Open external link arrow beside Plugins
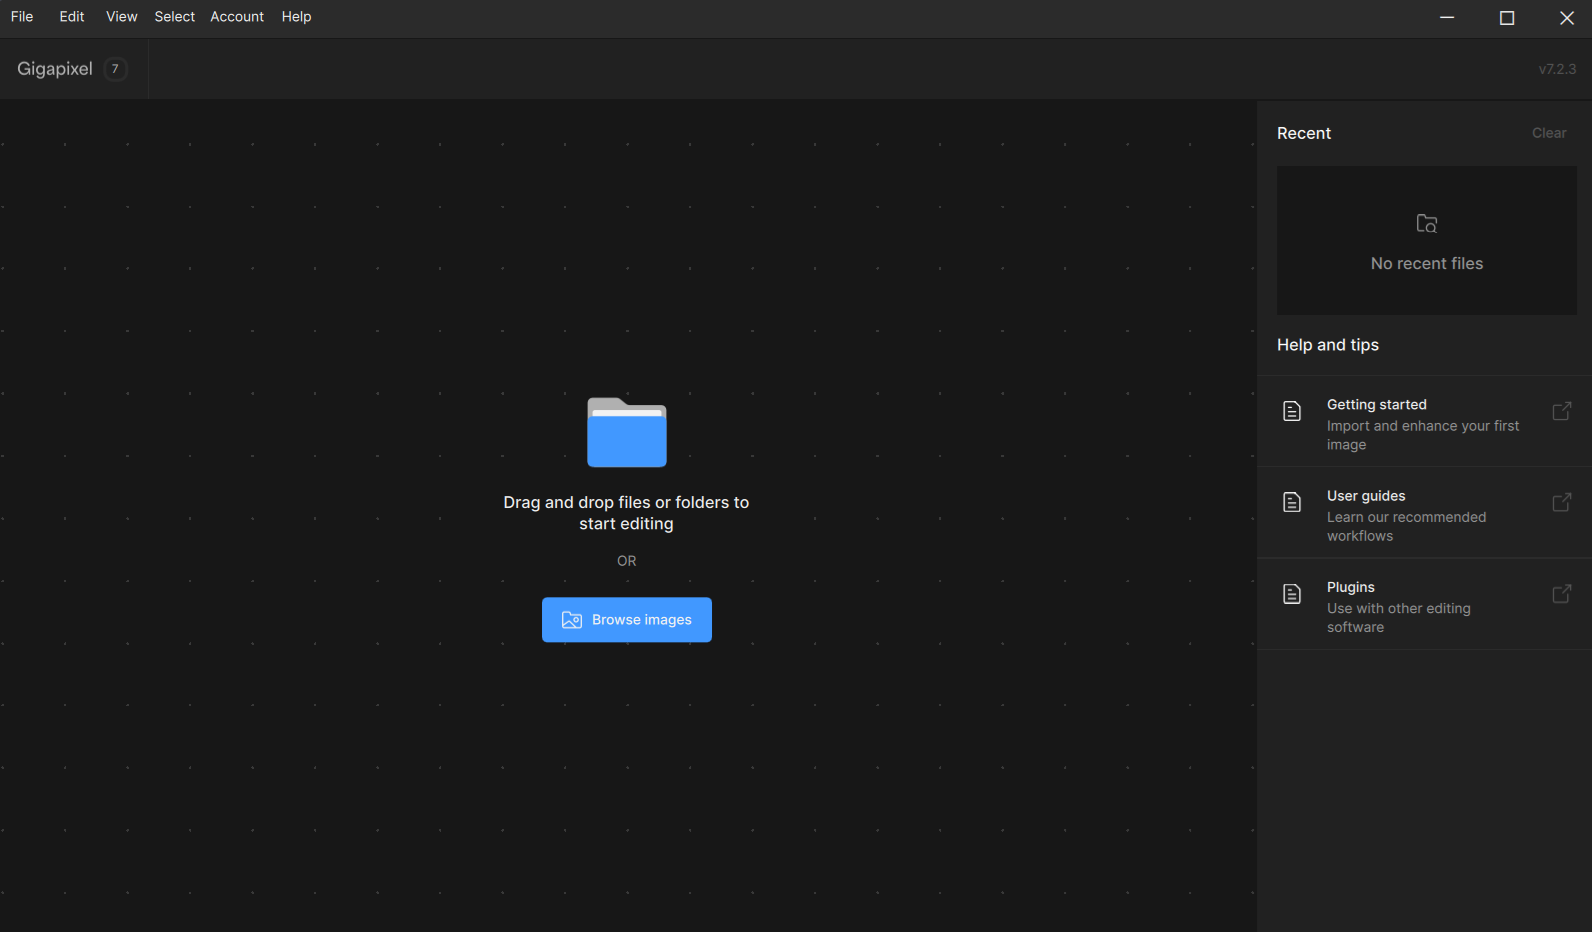 (x=1561, y=594)
